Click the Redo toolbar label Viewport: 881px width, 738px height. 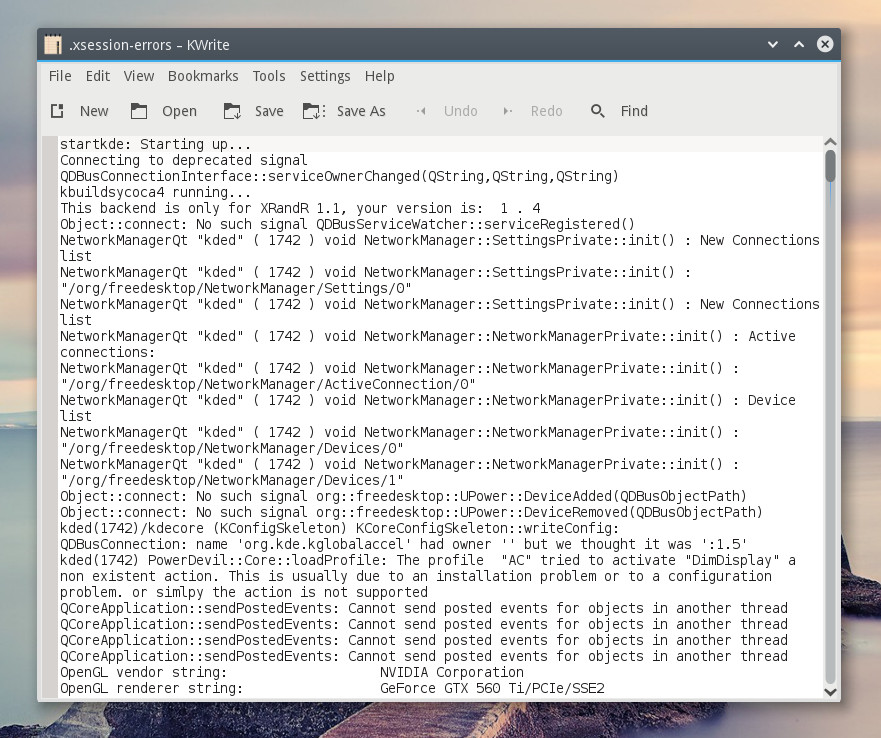(x=547, y=111)
